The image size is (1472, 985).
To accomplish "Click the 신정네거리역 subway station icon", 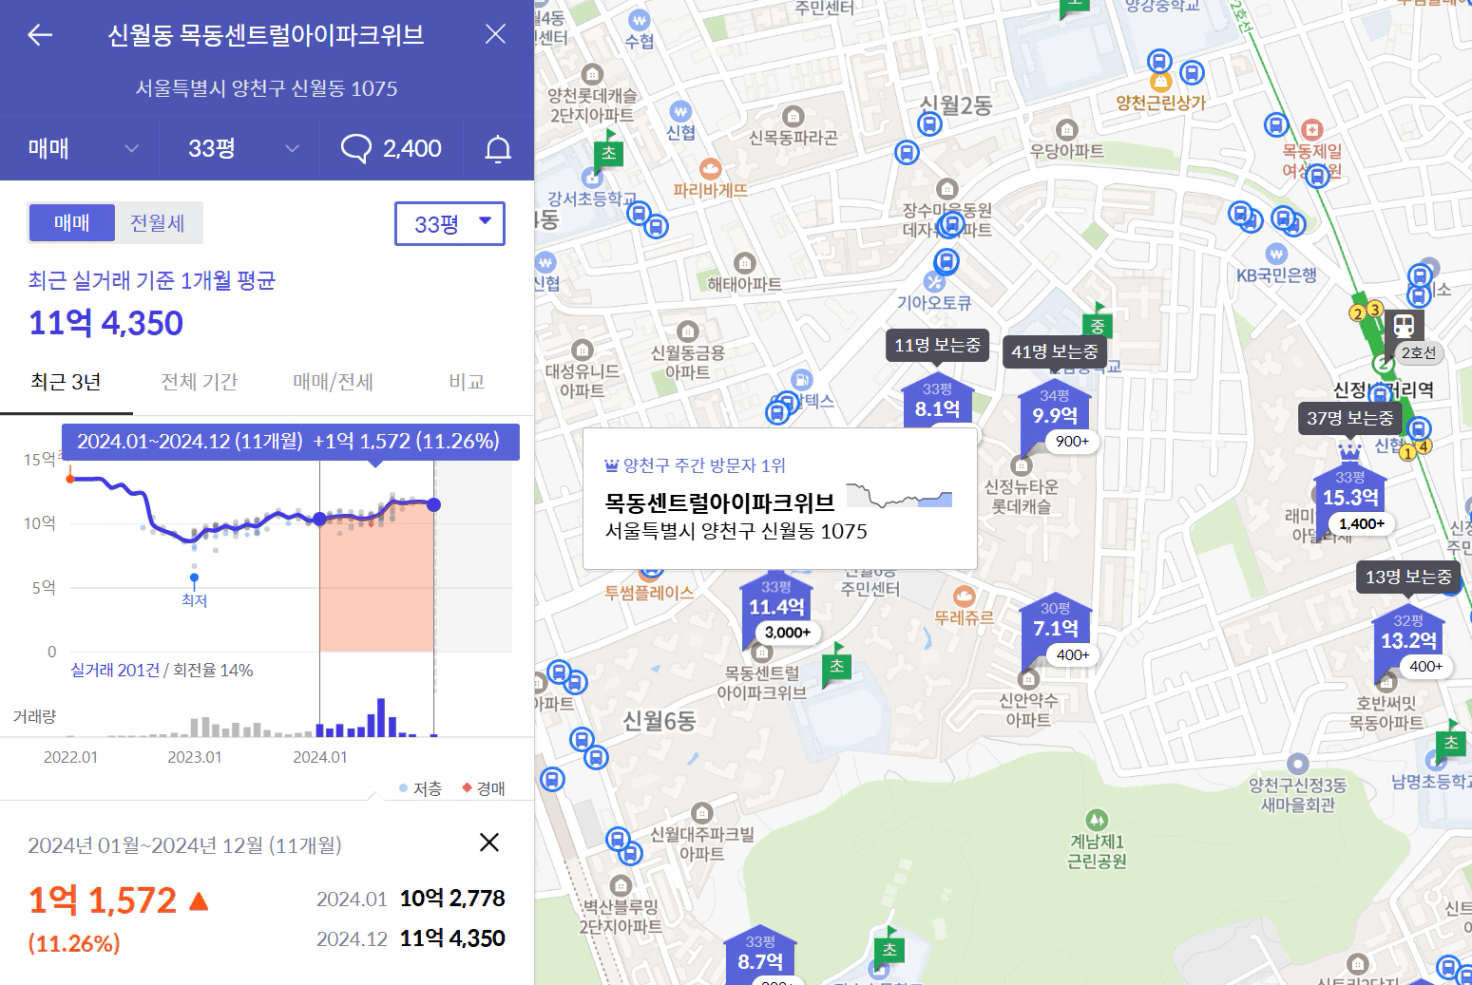I will [x=1404, y=325].
